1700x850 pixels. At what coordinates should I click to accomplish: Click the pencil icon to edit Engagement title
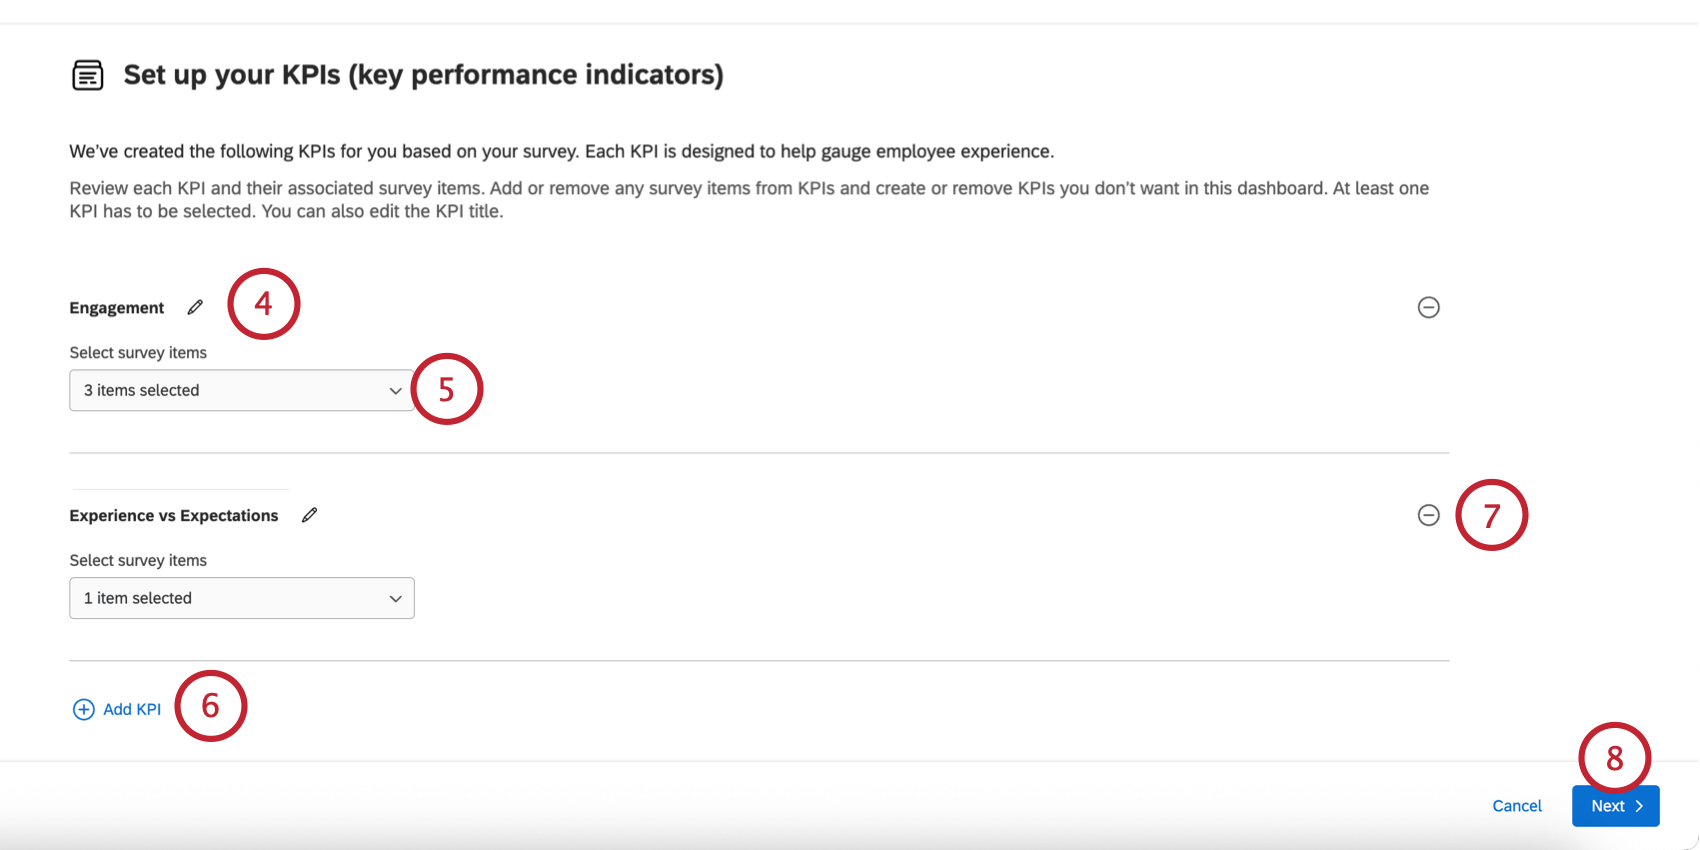195,307
